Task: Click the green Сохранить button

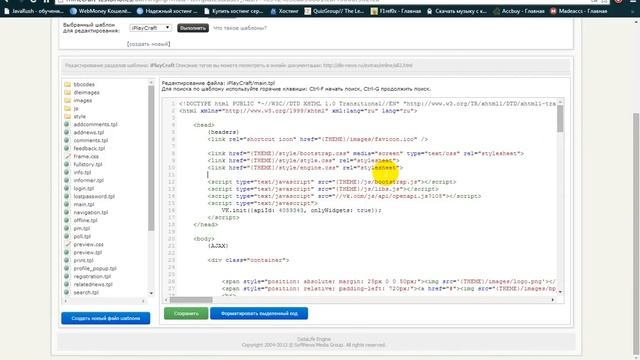Action: coord(186,313)
